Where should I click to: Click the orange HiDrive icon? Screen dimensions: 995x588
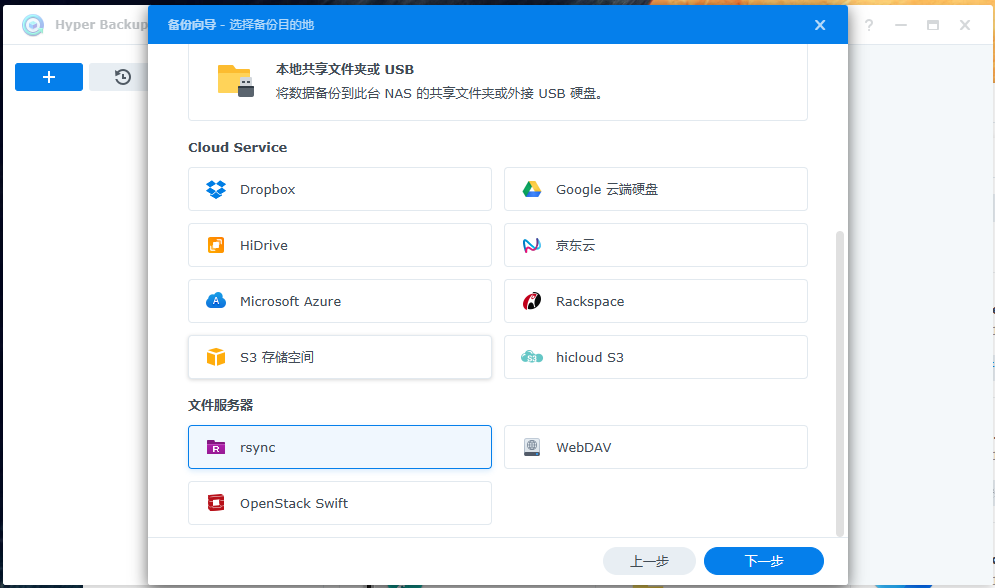pyautogui.click(x=216, y=245)
